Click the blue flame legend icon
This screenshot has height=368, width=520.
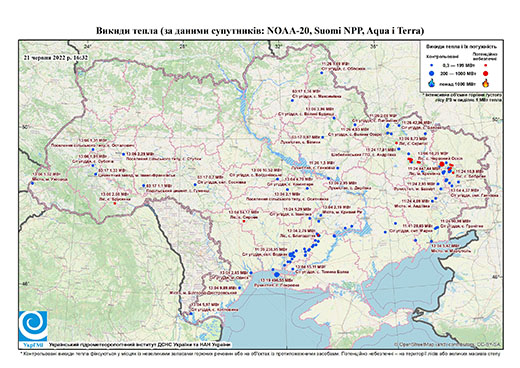tap(432, 83)
